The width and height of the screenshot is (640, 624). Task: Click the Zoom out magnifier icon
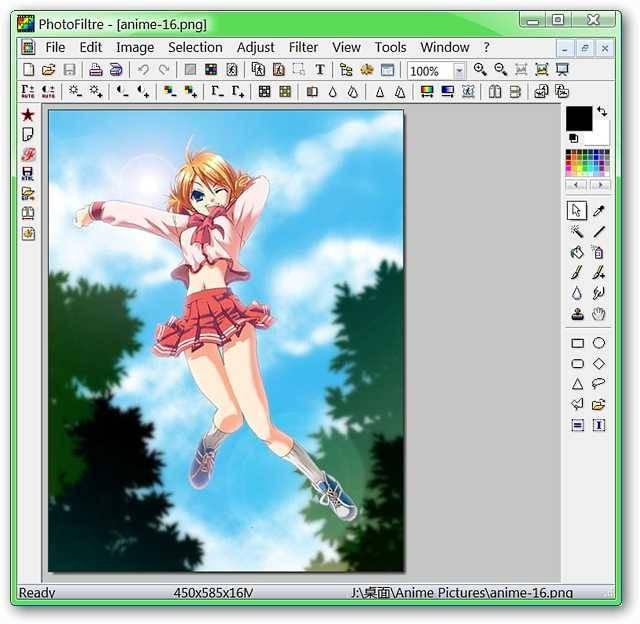pos(501,70)
